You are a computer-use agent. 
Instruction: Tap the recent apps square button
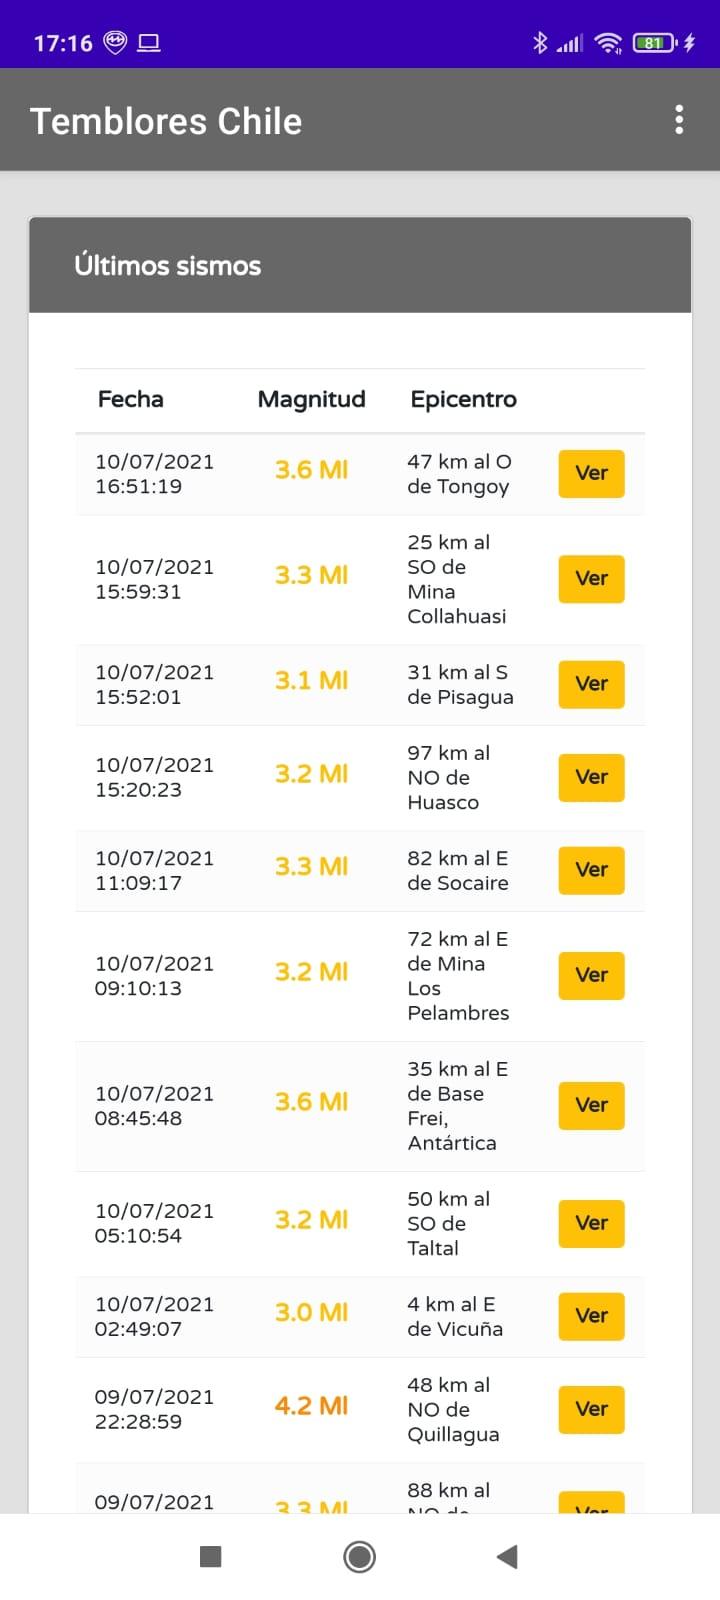[x=210, y=1556]
